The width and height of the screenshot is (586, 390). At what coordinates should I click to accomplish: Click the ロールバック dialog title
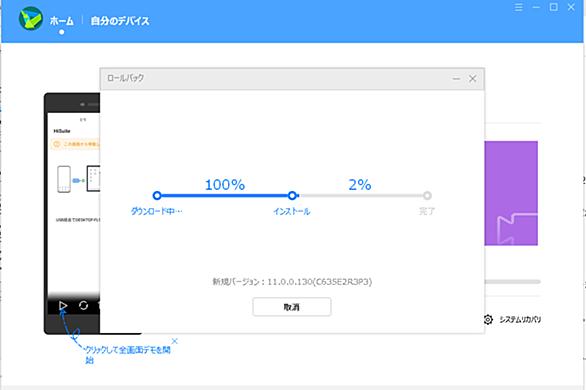(125, 78)
